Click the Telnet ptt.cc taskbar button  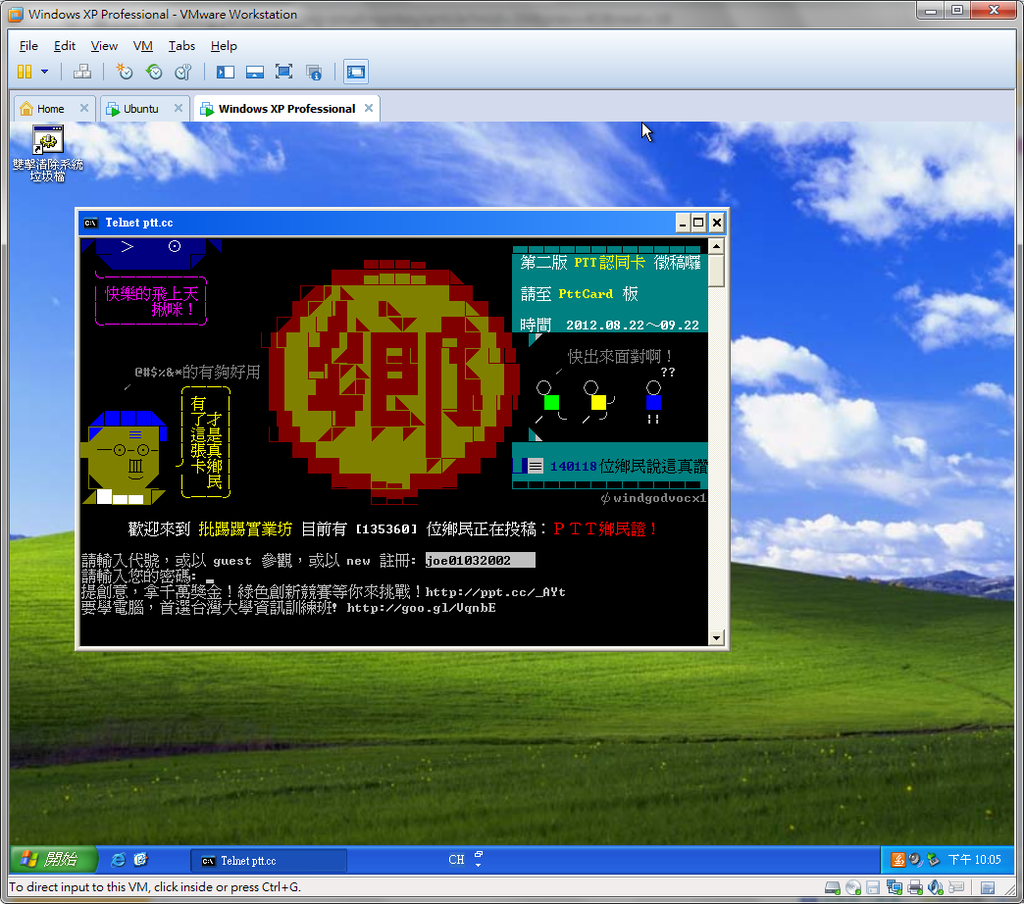[x=268, y=861]
